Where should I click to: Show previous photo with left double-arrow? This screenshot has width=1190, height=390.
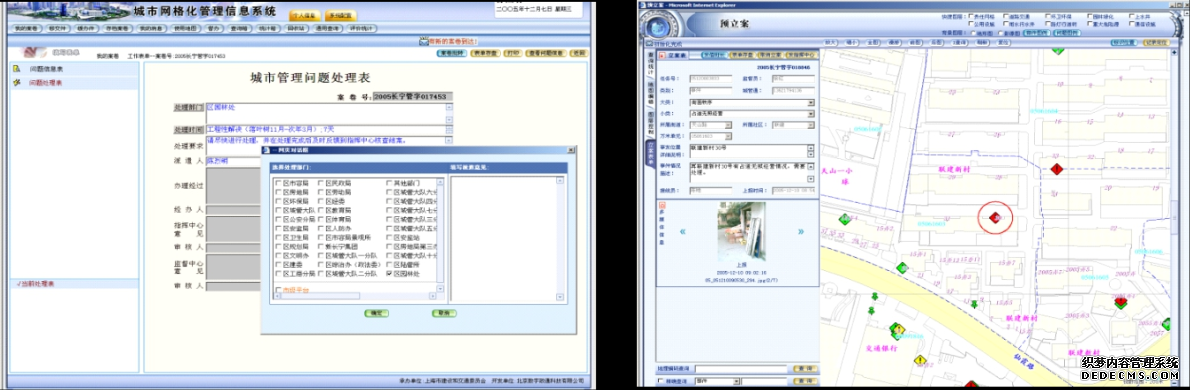pyautogui.click(x=682, y=232)
